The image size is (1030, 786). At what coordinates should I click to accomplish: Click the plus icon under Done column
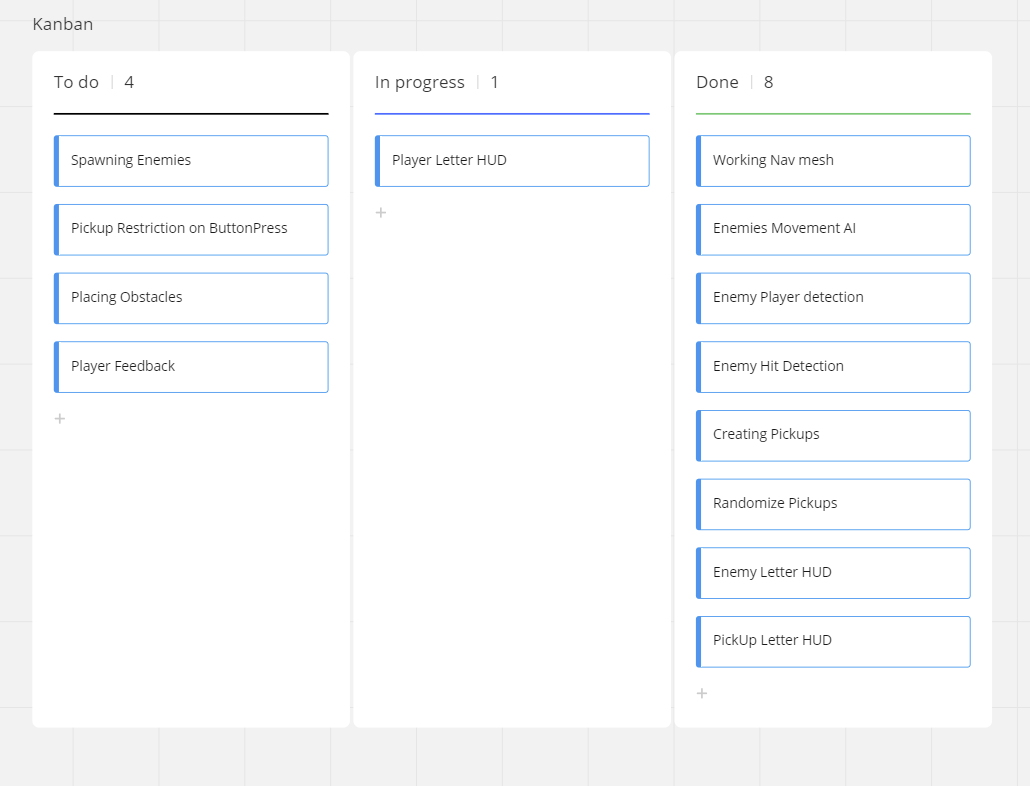[x=702, y=693]
